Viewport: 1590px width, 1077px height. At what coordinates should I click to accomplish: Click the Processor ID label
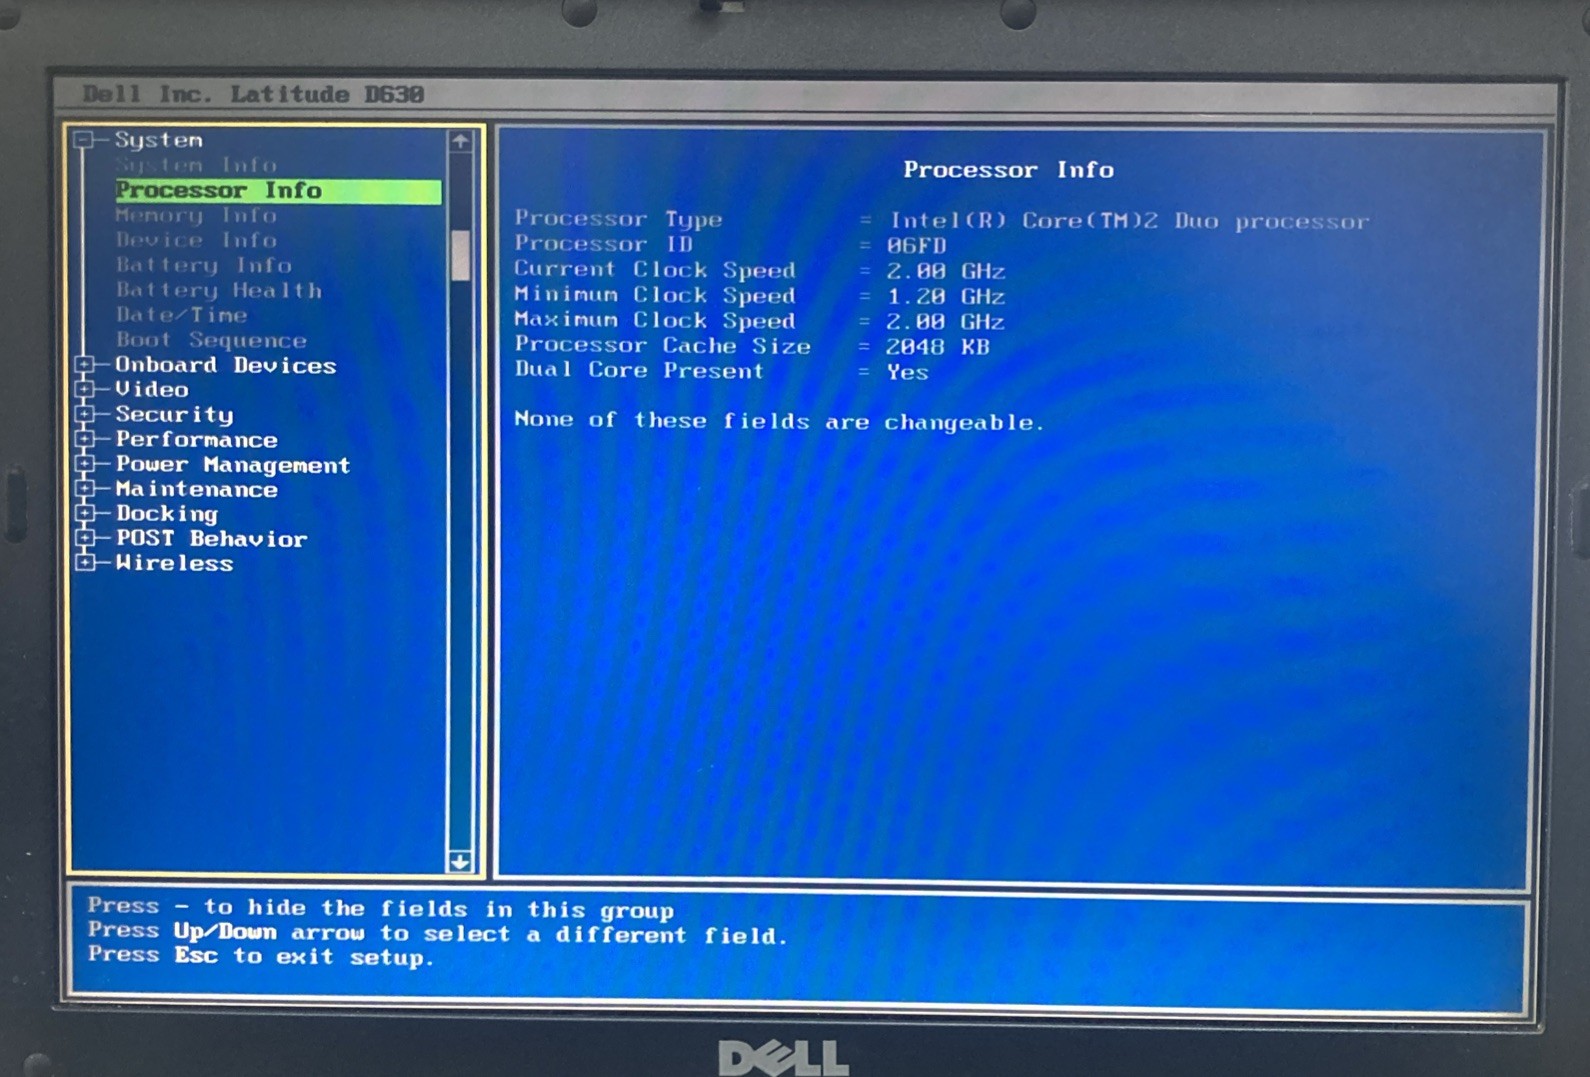pos(603,244)
